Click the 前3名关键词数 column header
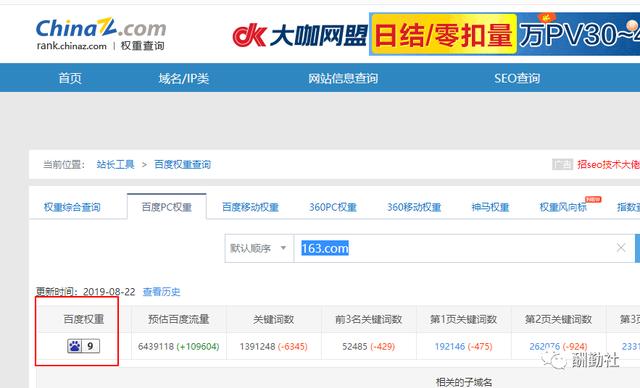Image resolution: width=640 pixels, height=388 pixels. coord(369,319)
